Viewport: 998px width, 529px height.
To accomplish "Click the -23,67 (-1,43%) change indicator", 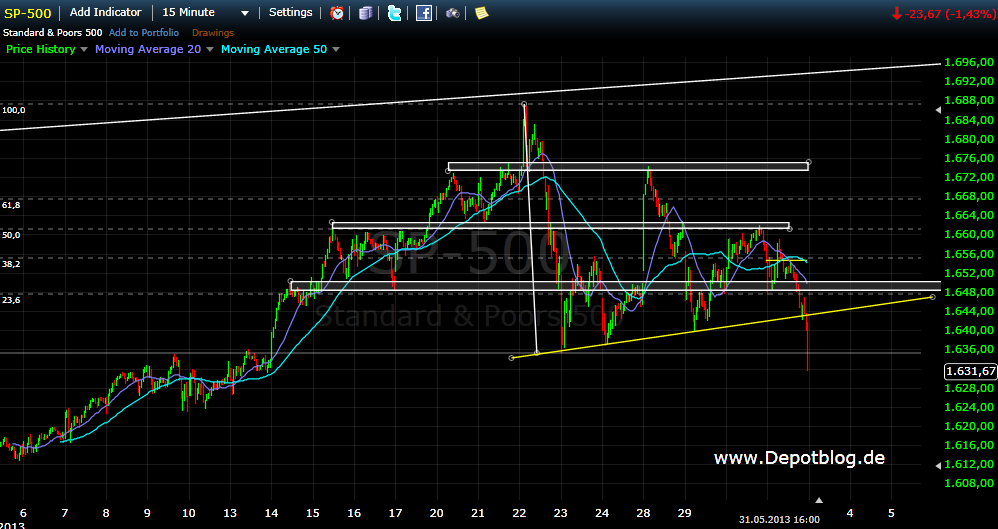I will click(944, 13).
